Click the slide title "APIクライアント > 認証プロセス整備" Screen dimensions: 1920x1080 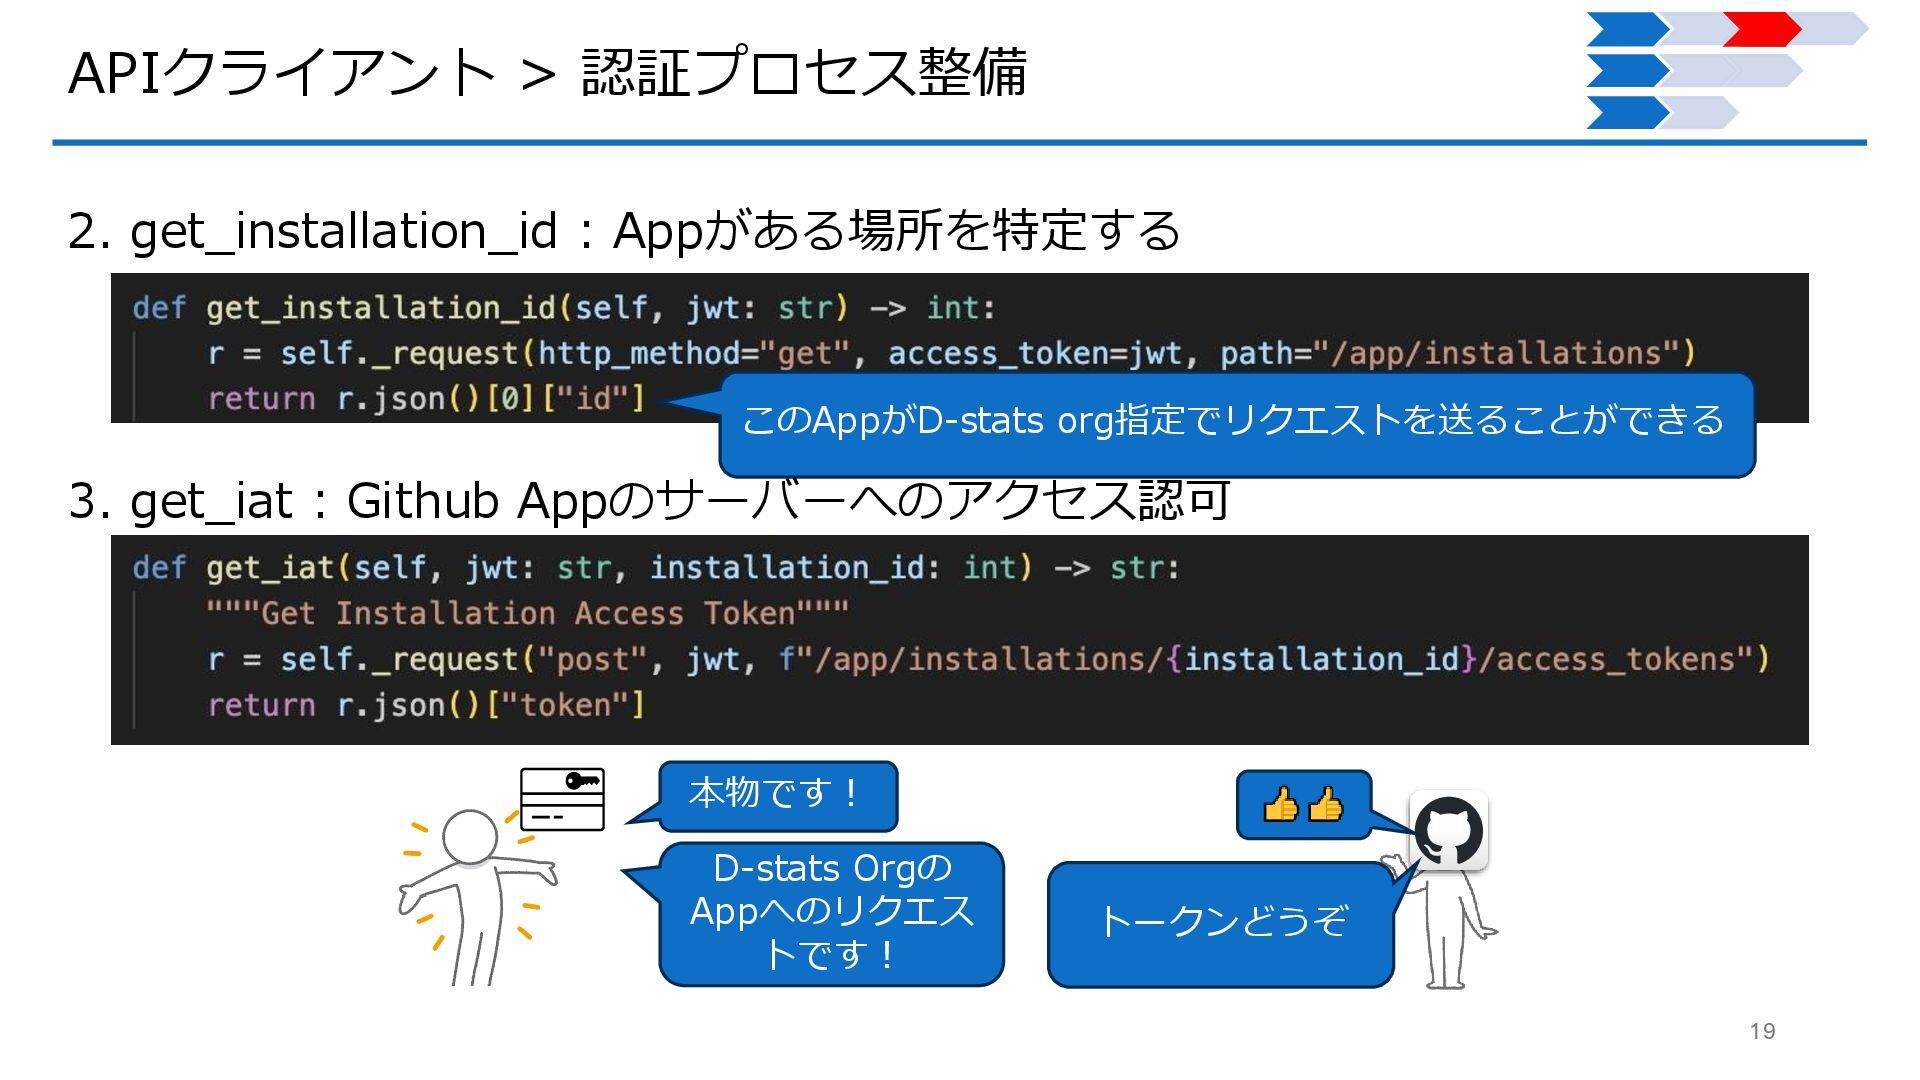[547, 73]
